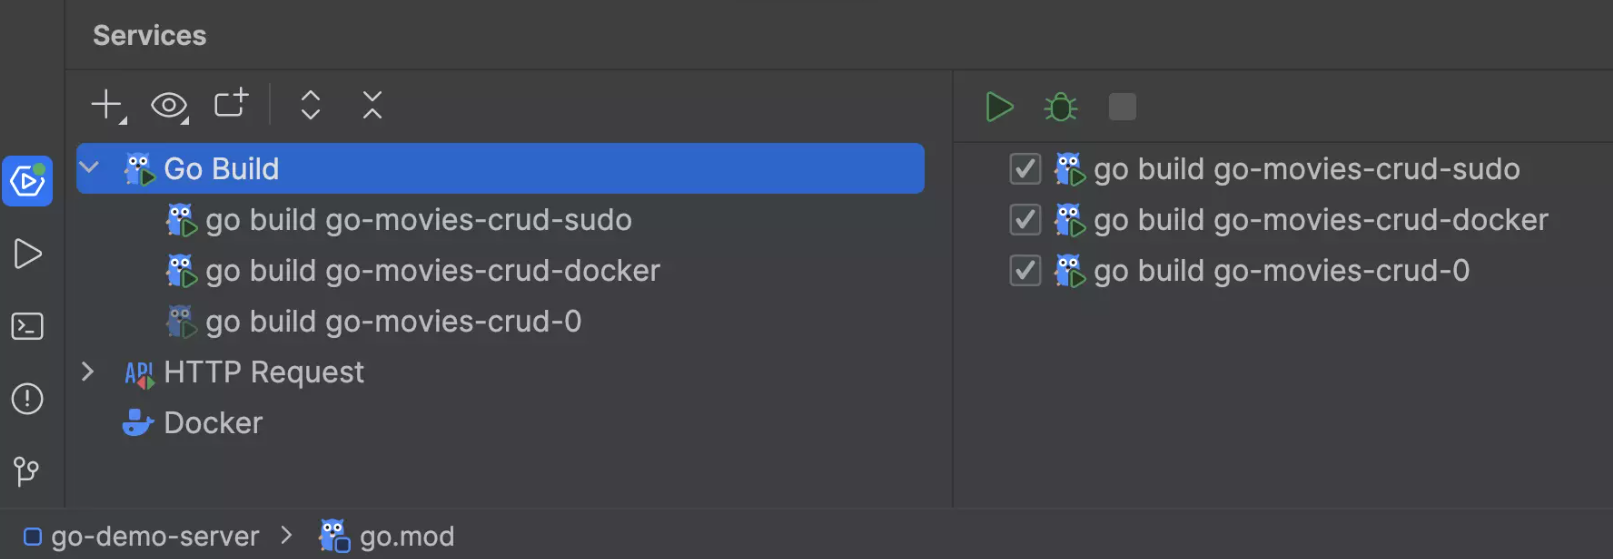Click the Debug bug icon
The height and width of the screenshot is (559, 1613).
[1060, 107]
